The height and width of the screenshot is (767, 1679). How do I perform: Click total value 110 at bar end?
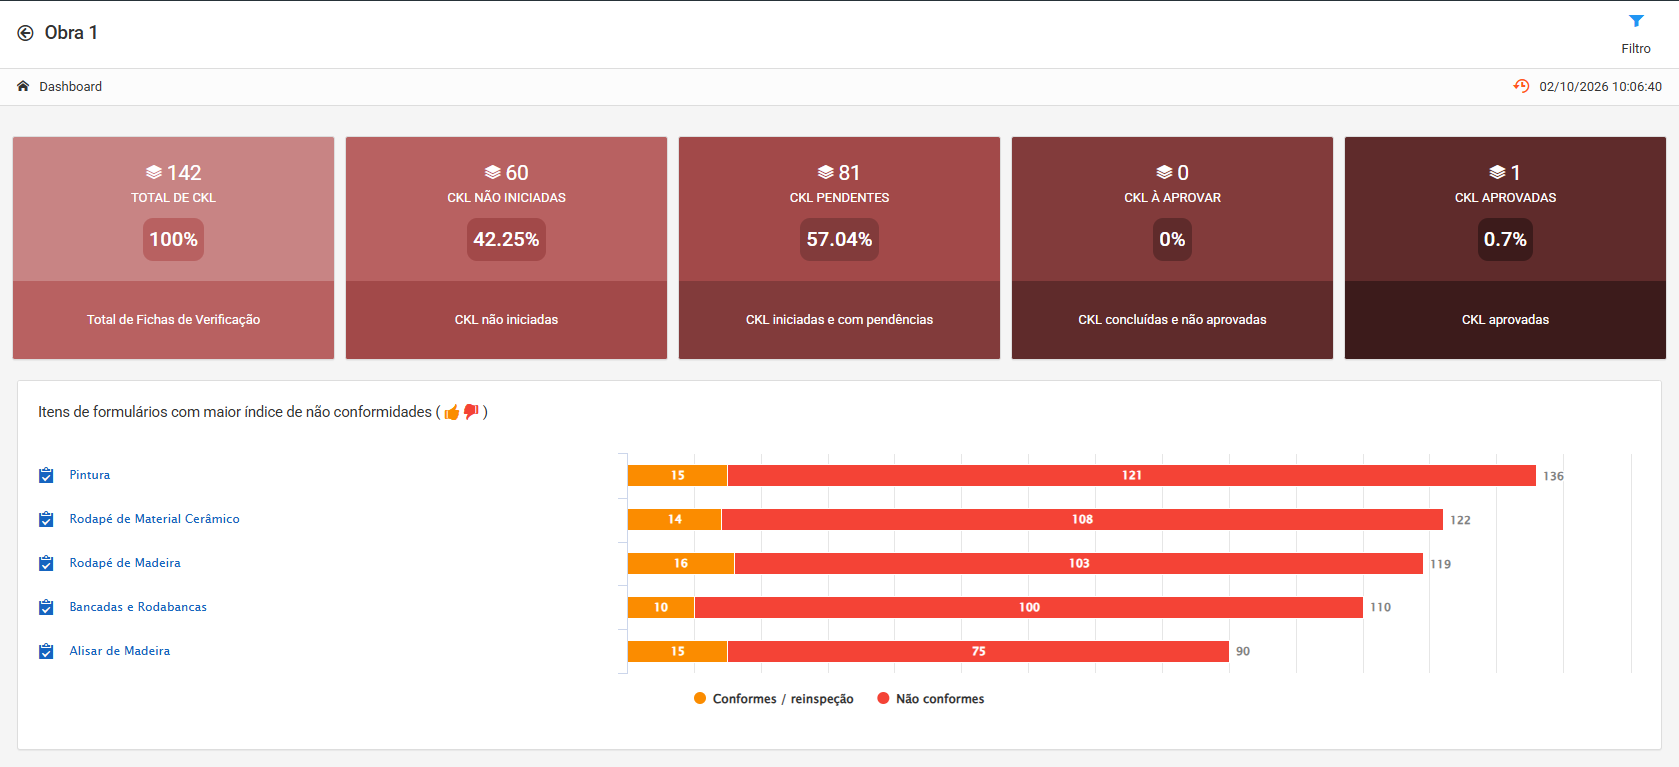[x=1380, y=607]
